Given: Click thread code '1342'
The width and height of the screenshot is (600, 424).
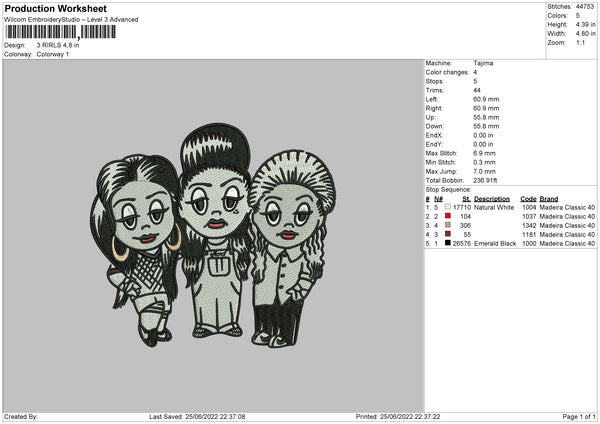Looking at the screenshot, I should [529, 225].
